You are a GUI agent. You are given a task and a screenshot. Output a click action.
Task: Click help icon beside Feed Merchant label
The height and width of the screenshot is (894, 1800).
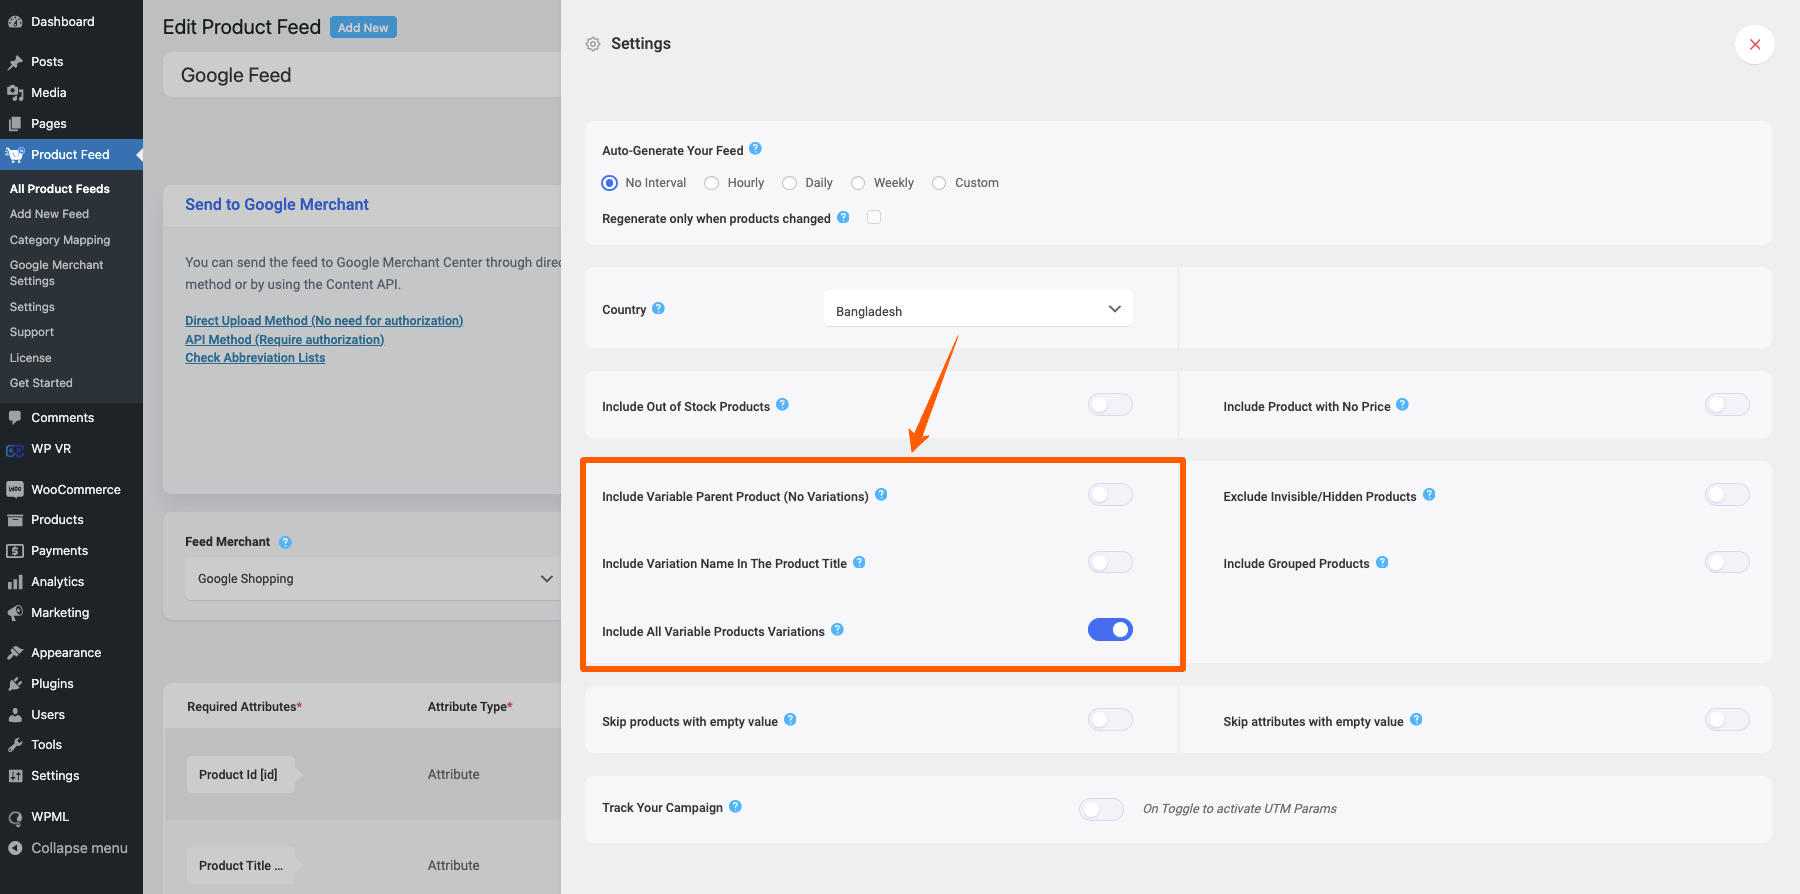click(285, 542)
